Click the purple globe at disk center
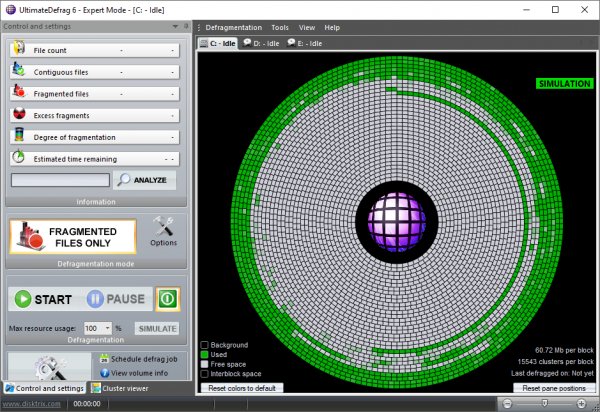Screen dimensions: 600x412 click(397, 222)
